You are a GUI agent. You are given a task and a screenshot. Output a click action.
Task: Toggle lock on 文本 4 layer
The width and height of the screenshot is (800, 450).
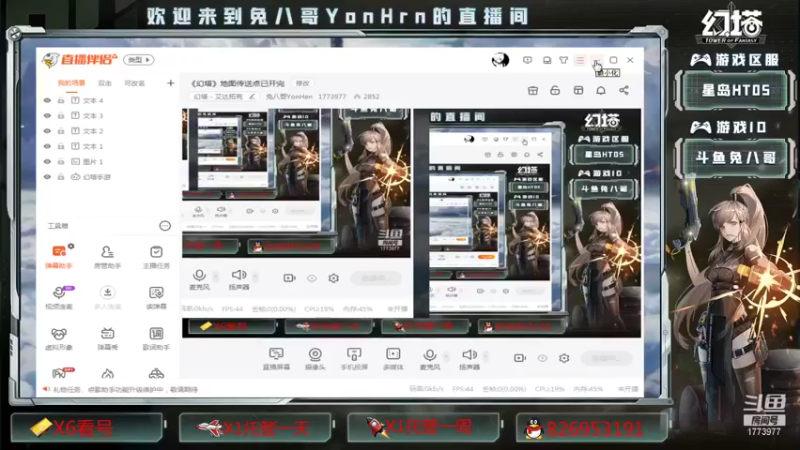(61, 101)
